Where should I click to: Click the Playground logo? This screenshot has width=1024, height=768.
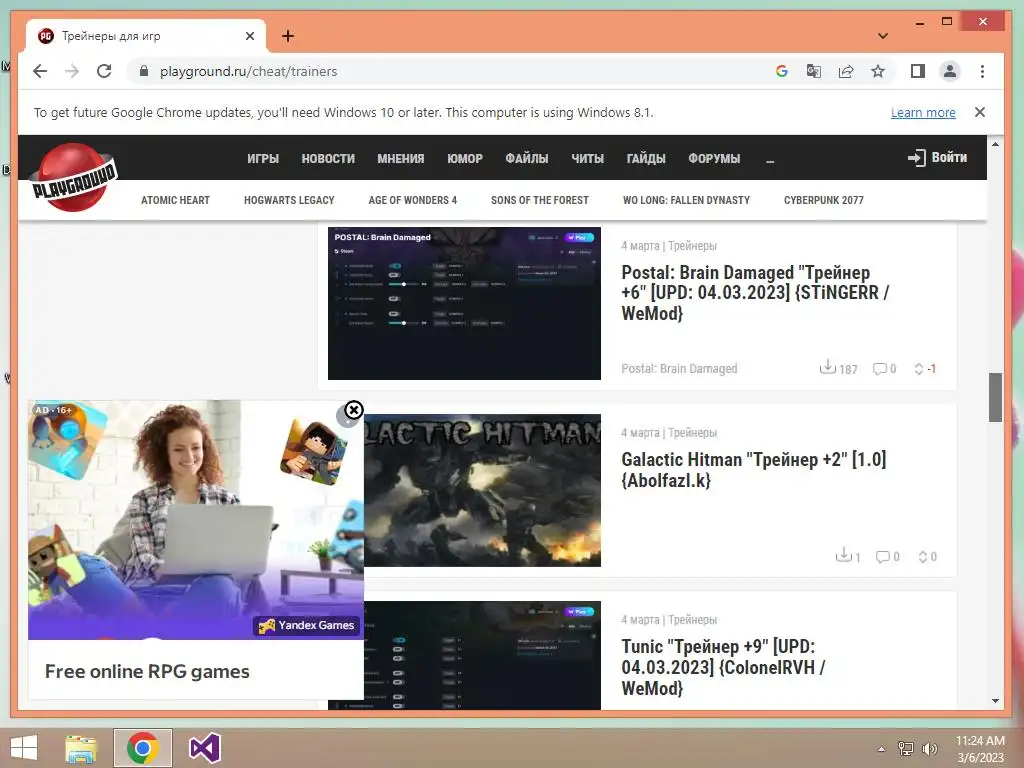click(74, 178)
